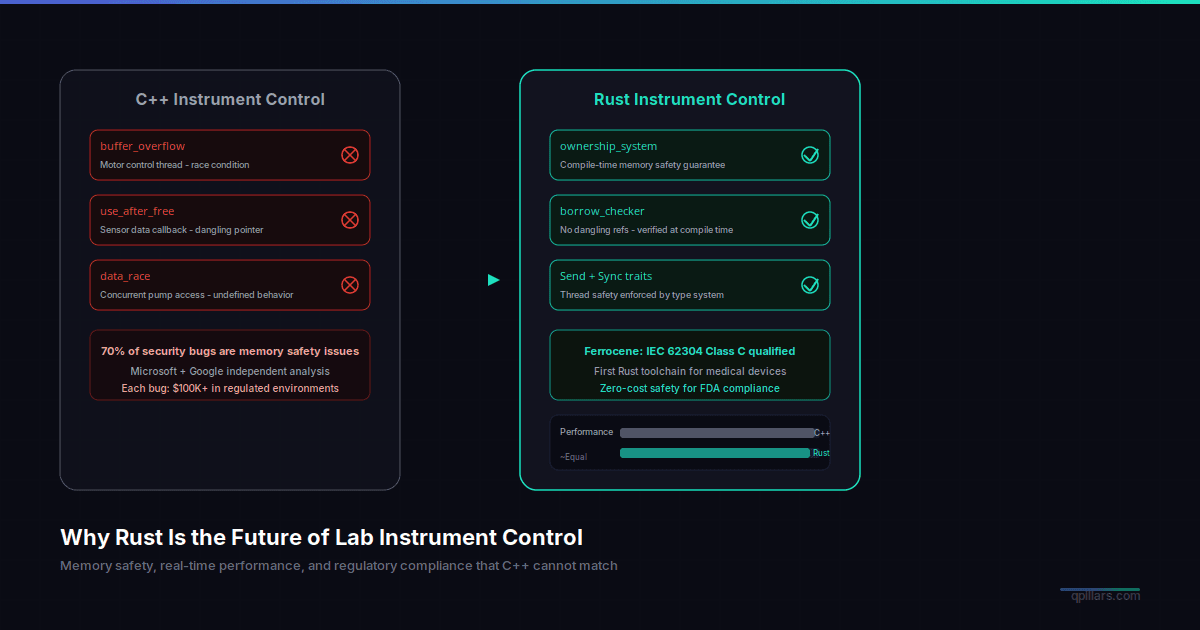Select the checkmark beside borrow_checker
1200x630 pixels.
[810, 220]
